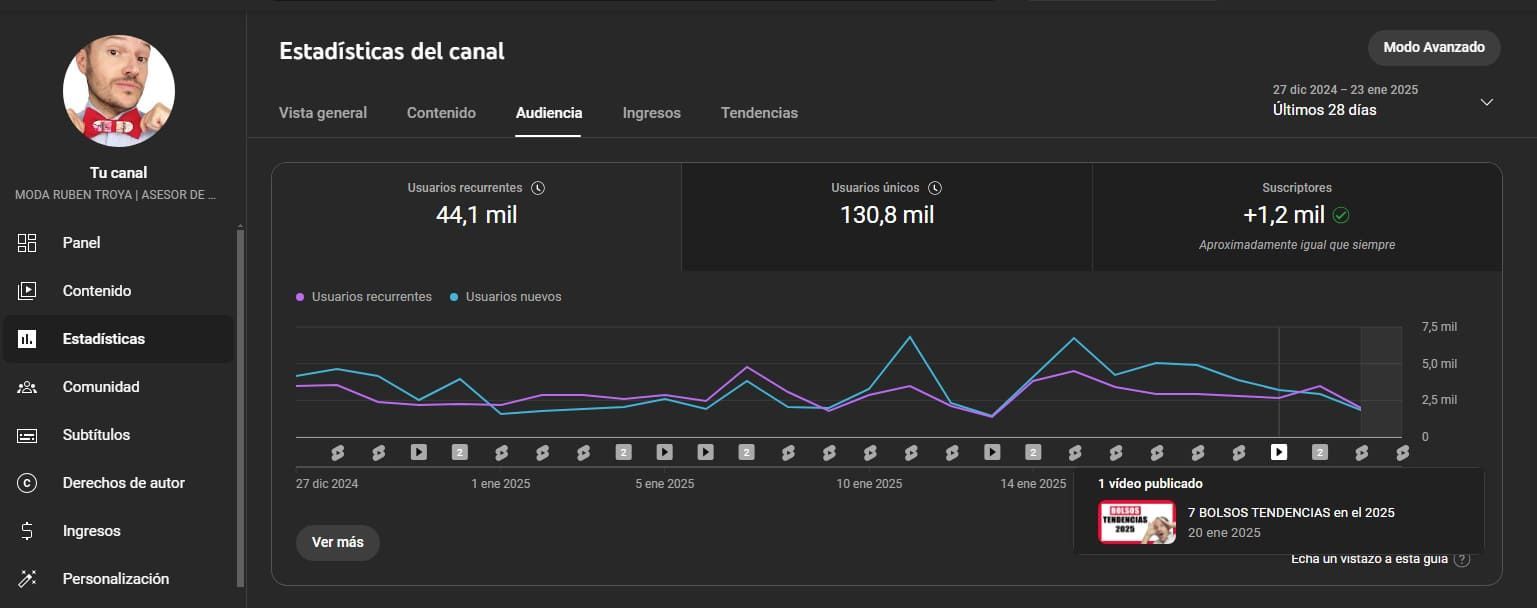Image resolution: width=1537 pixels, height=608 pixels.
Task: Open the Panel dashboard icon
Action: tap(27, 243)
